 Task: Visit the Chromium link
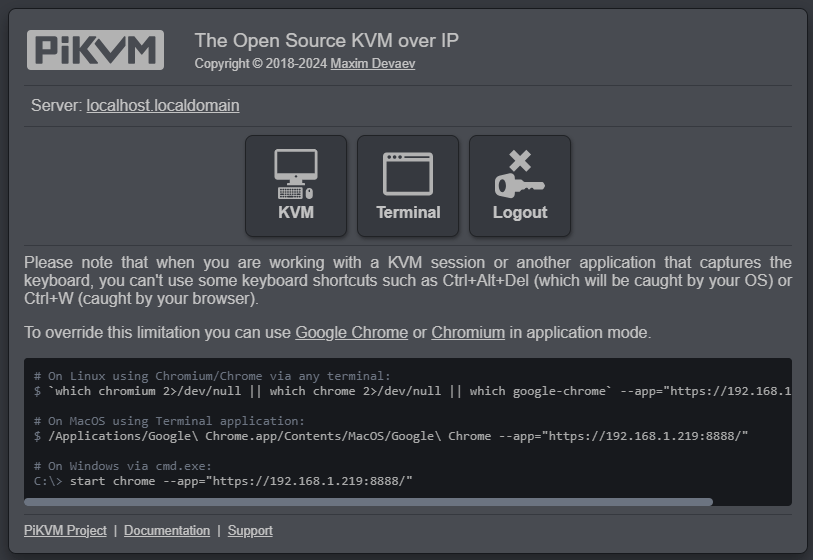467,332
